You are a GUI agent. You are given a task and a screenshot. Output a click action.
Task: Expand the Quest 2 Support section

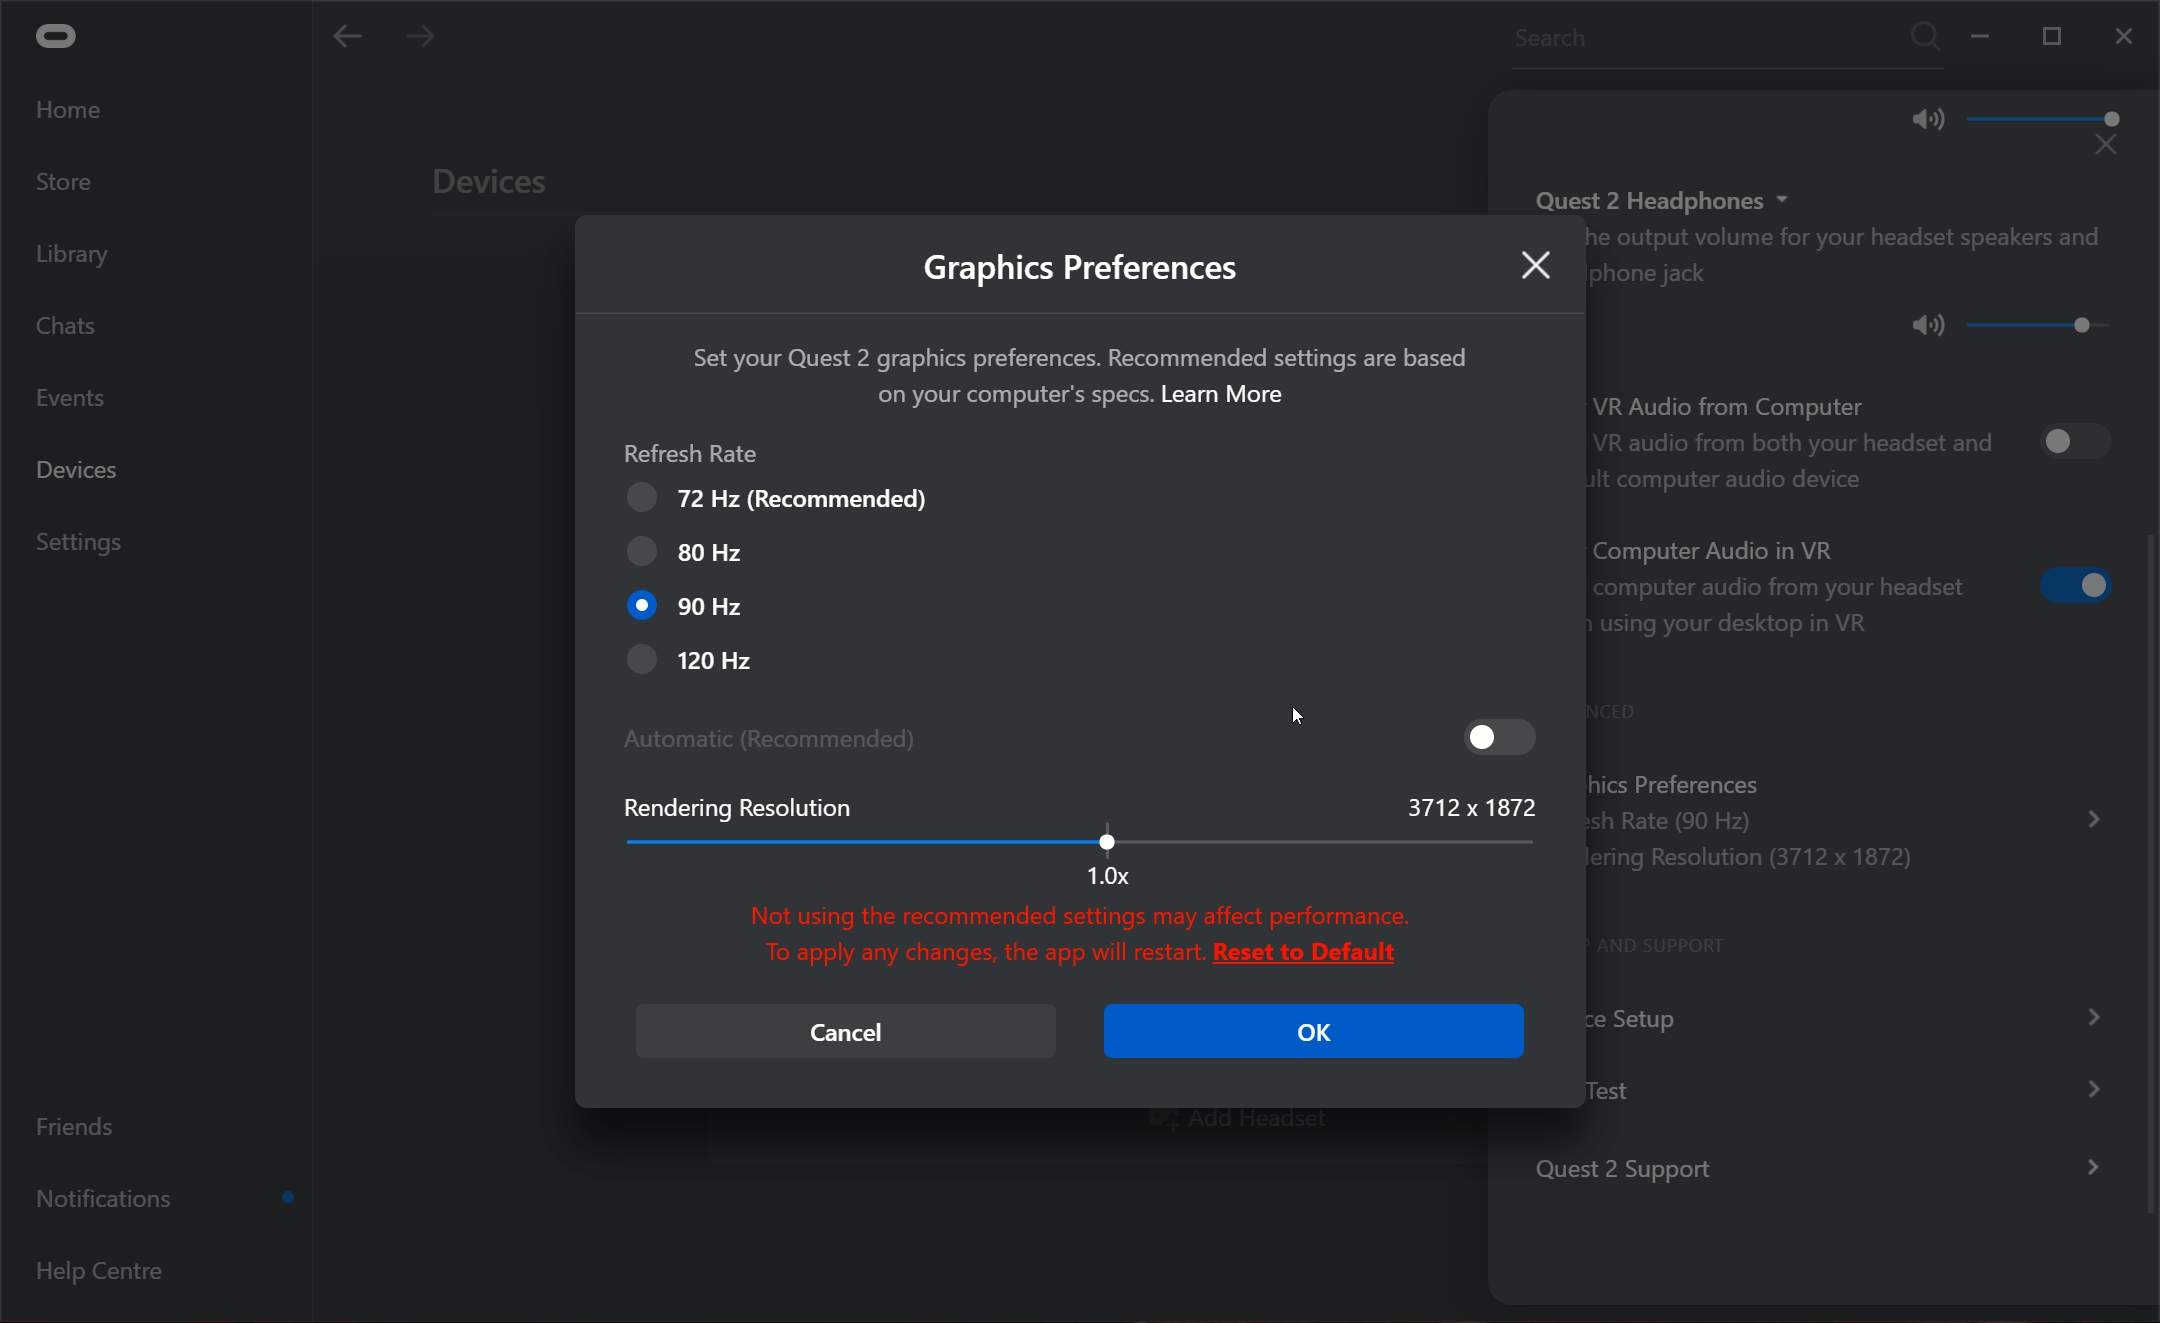pyautogui.click(x=2093, y=1167)
